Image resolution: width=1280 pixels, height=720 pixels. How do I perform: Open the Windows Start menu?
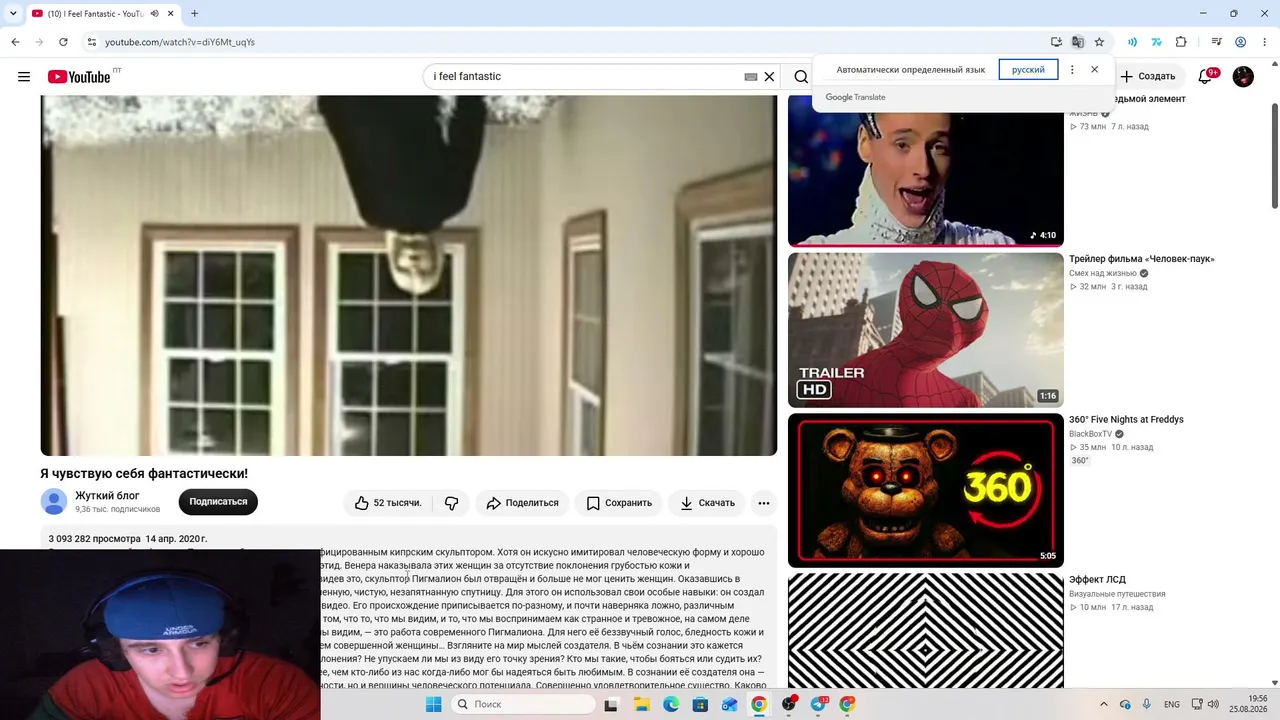click(433, 704)
